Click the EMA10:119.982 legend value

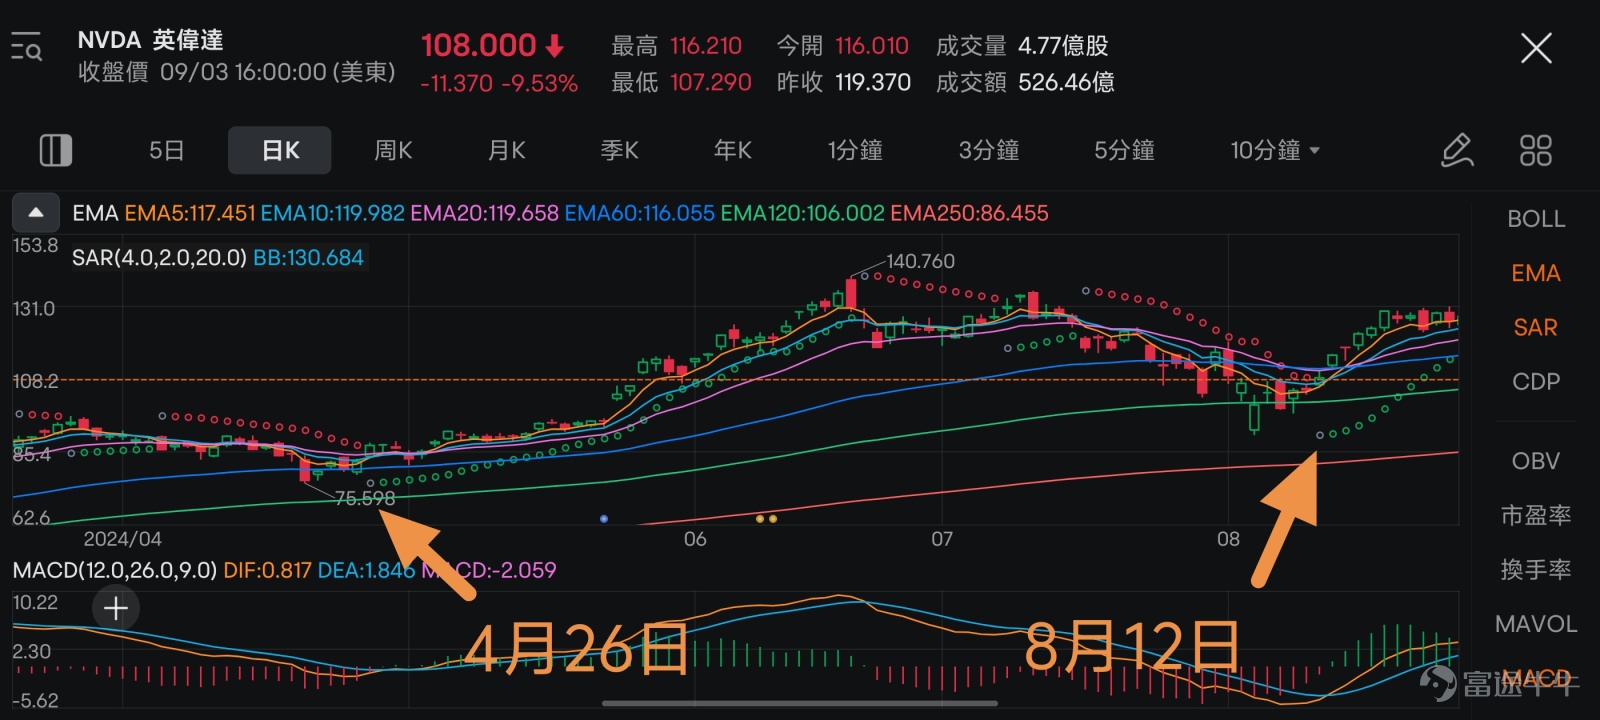click(333, 213)
